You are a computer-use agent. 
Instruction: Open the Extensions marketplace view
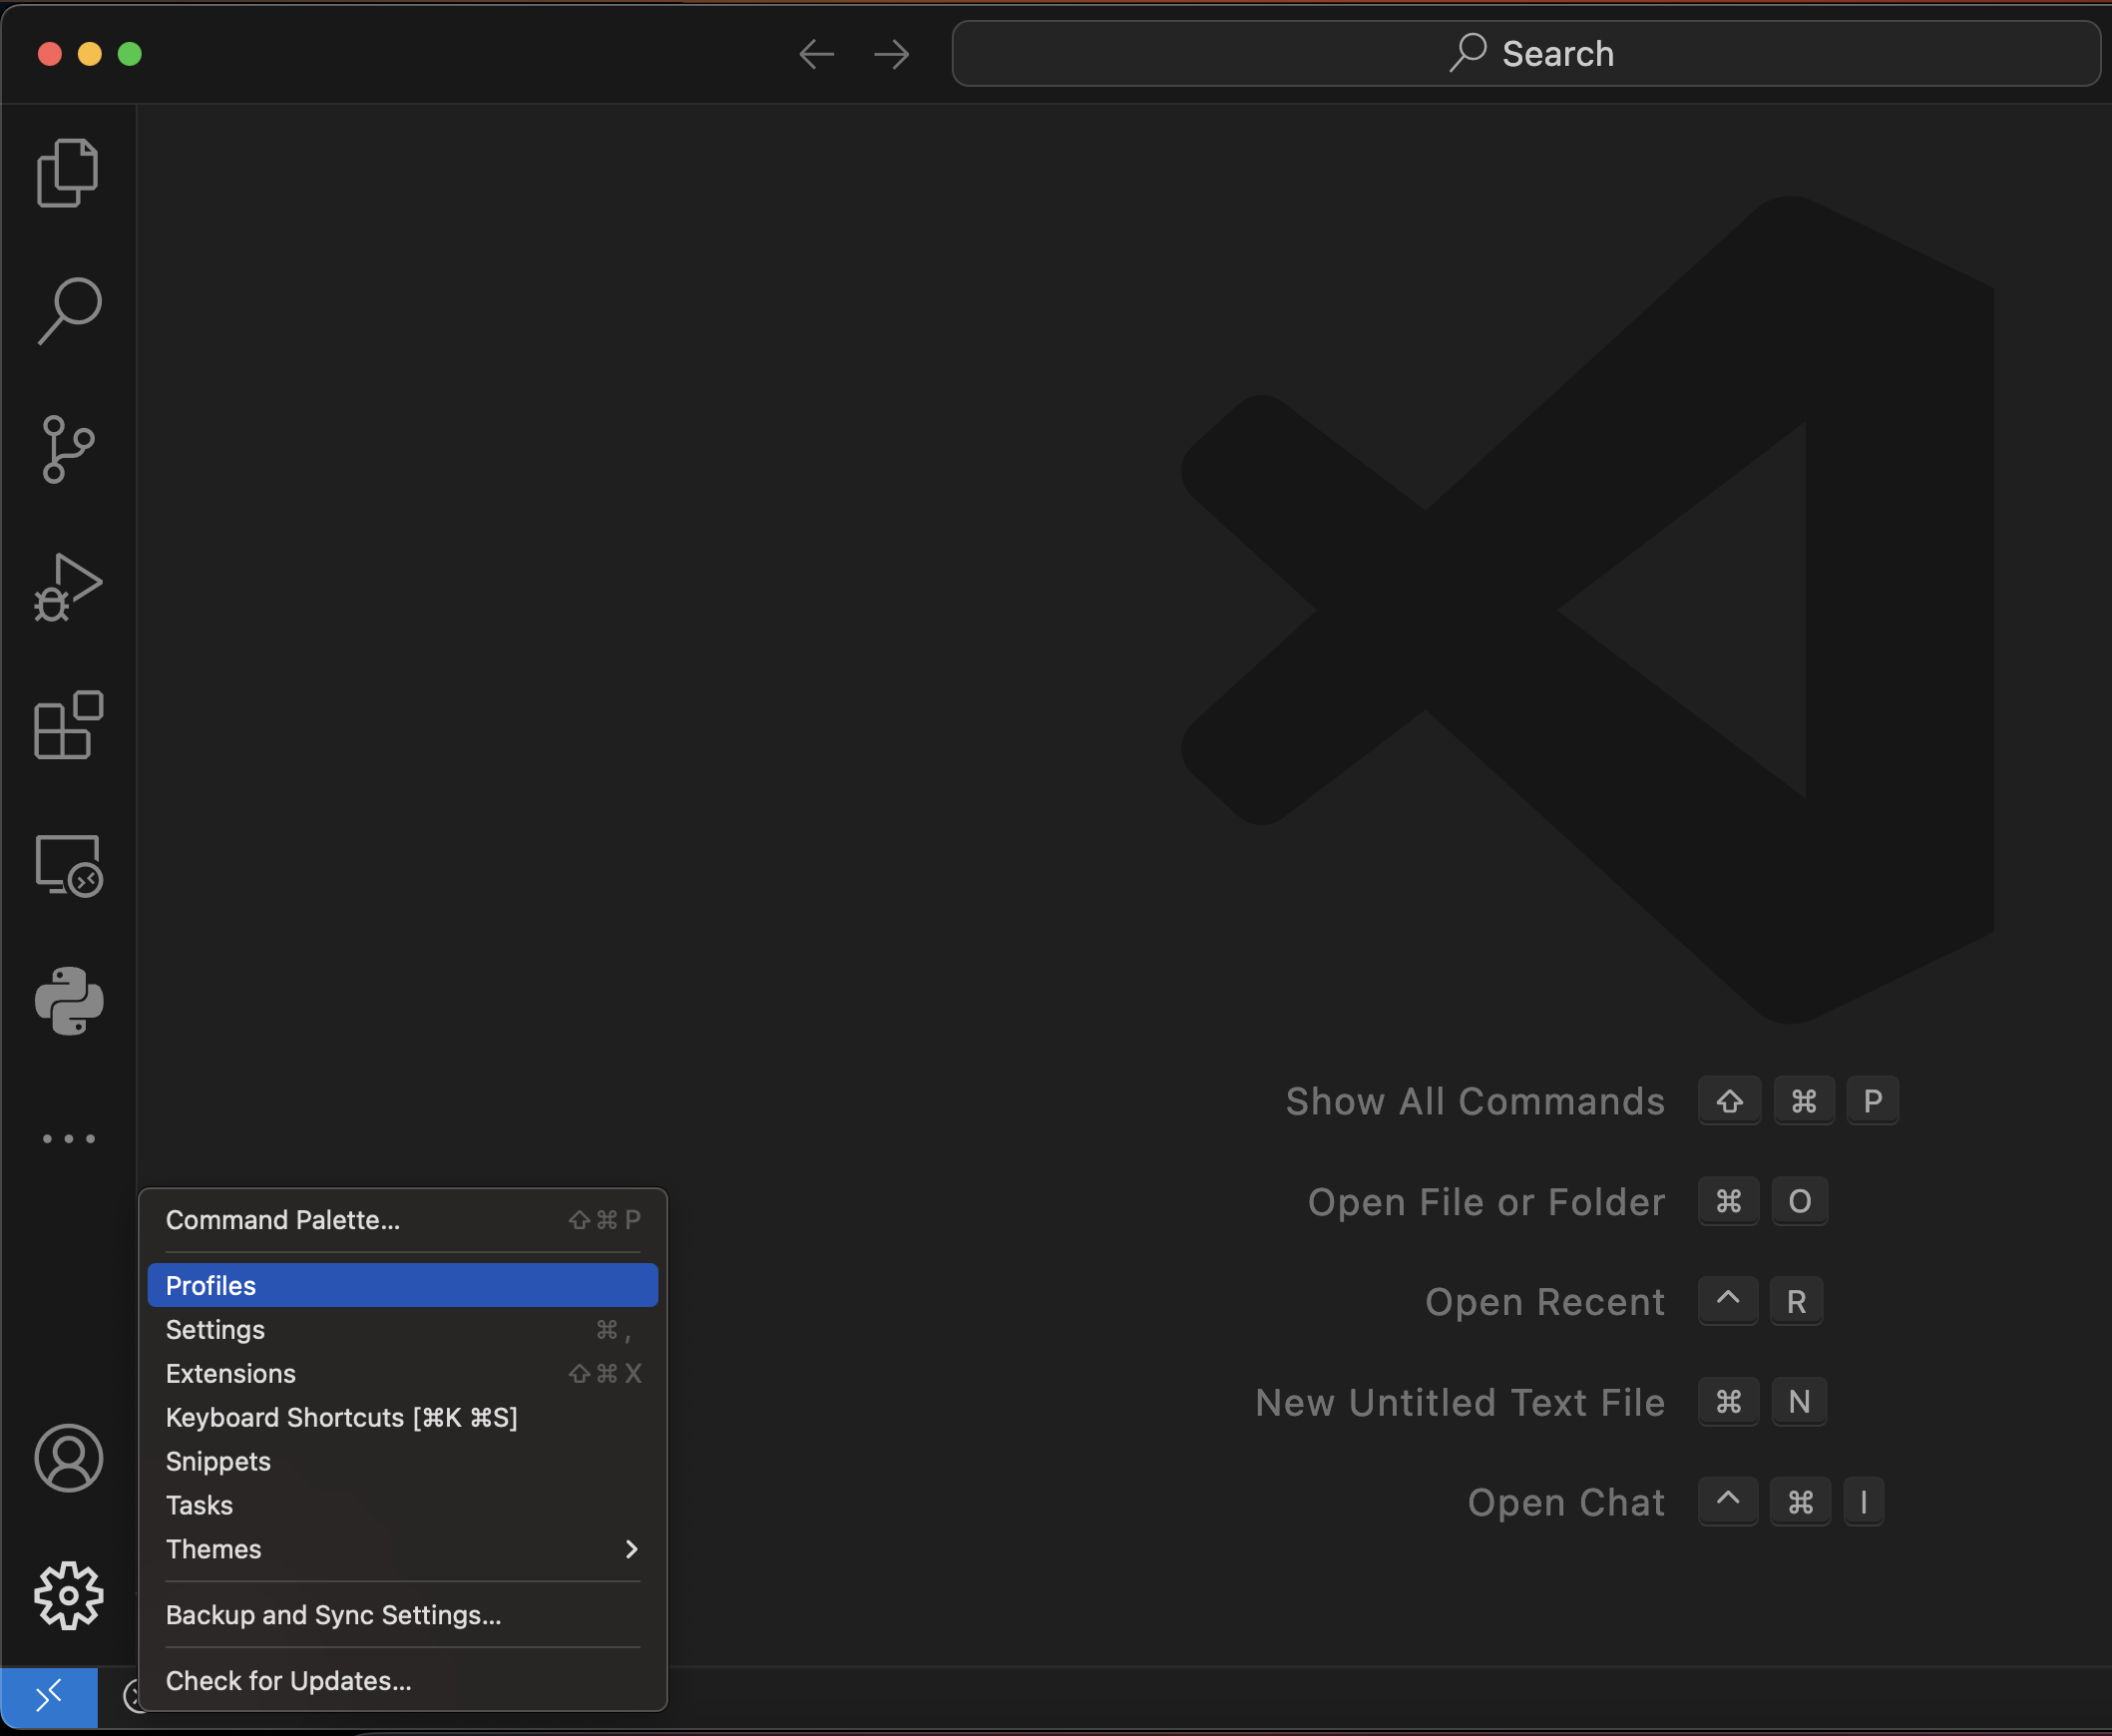(x=68, y=724)
